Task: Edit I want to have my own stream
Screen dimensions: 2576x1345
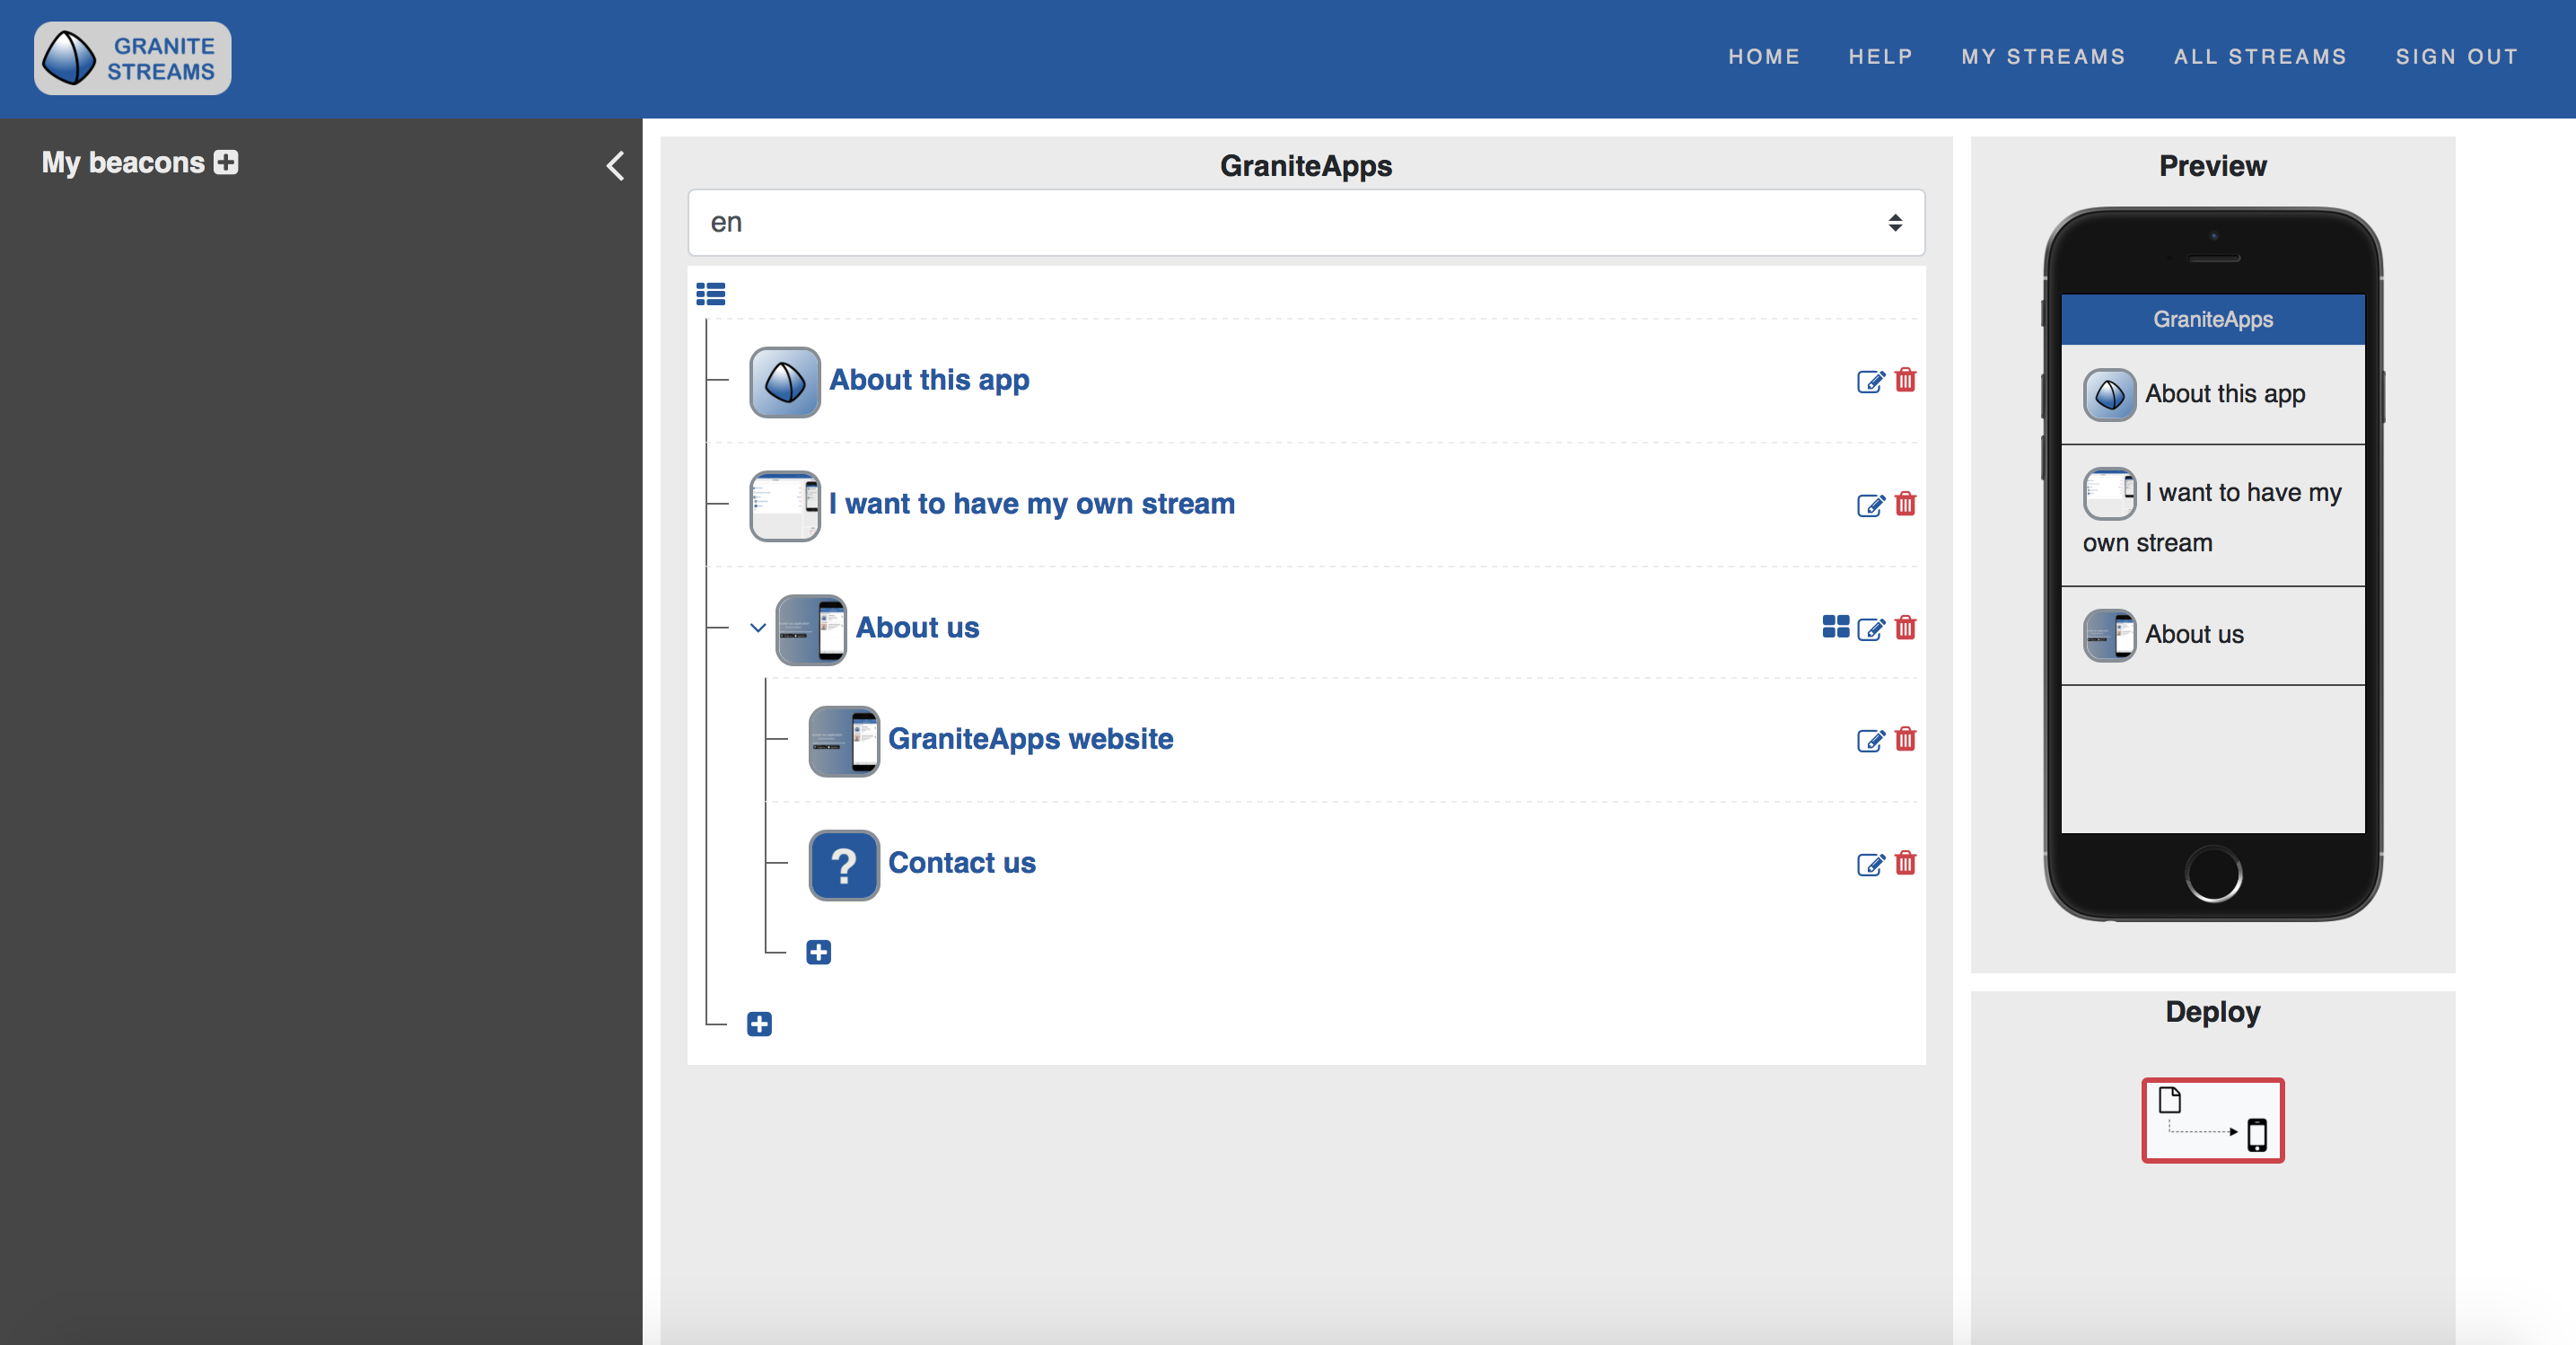Action: (x=1870, y=505)
